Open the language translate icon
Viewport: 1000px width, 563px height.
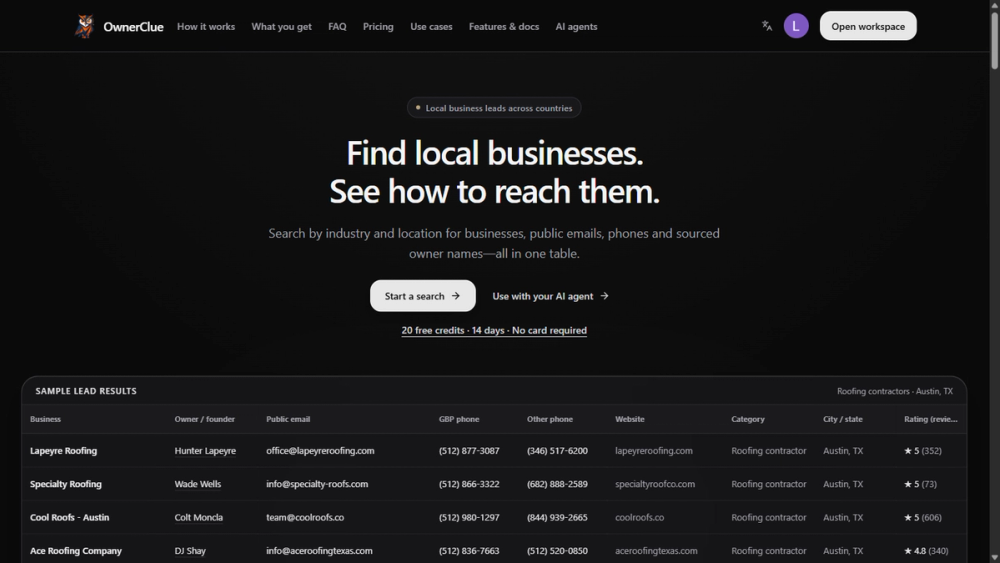coord(767,26)
